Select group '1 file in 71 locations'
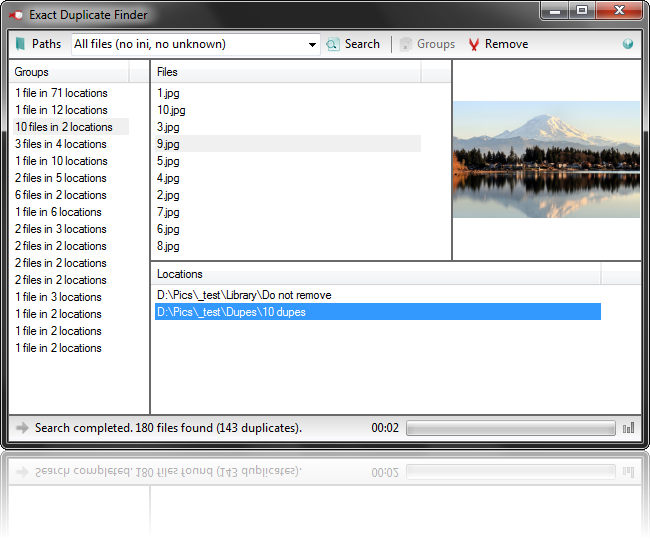 pyautogui.click(x=61, y=93)
